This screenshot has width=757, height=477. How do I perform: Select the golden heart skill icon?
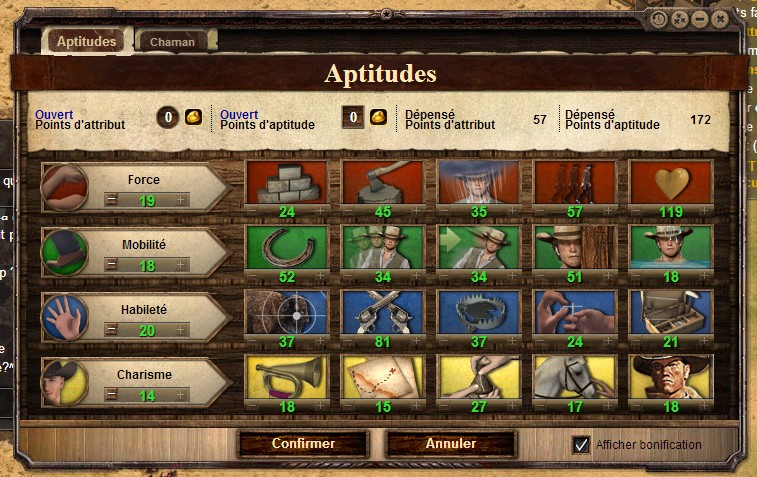(x=671, y=182)
